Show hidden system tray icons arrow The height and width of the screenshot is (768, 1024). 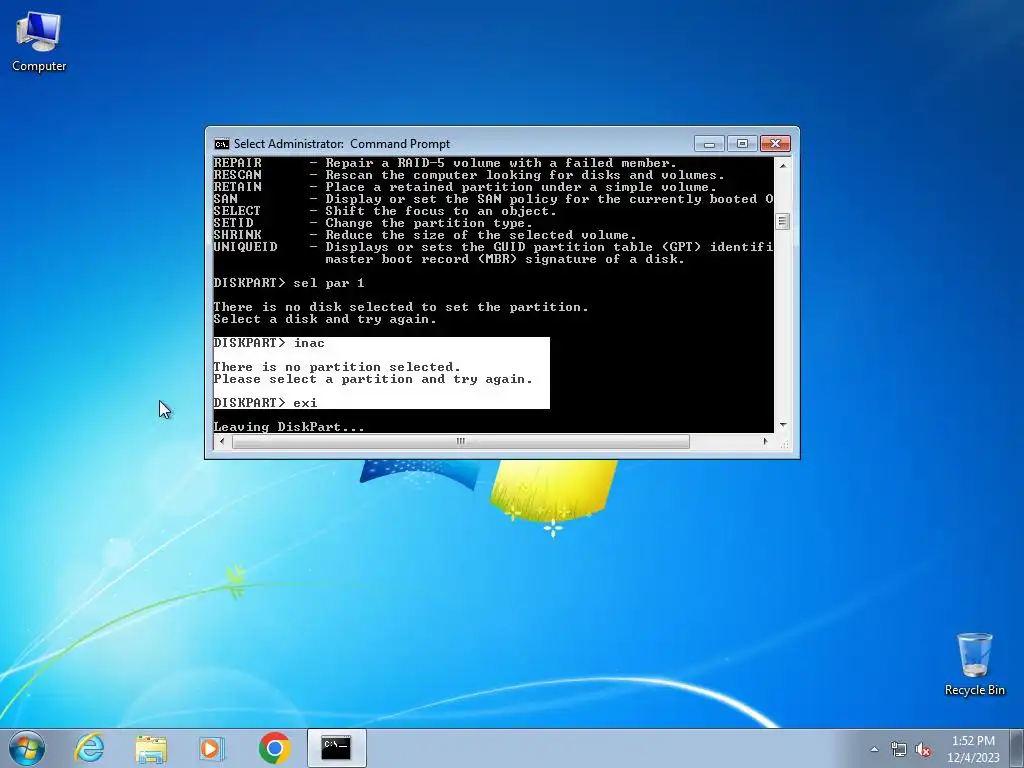(874, 750)
